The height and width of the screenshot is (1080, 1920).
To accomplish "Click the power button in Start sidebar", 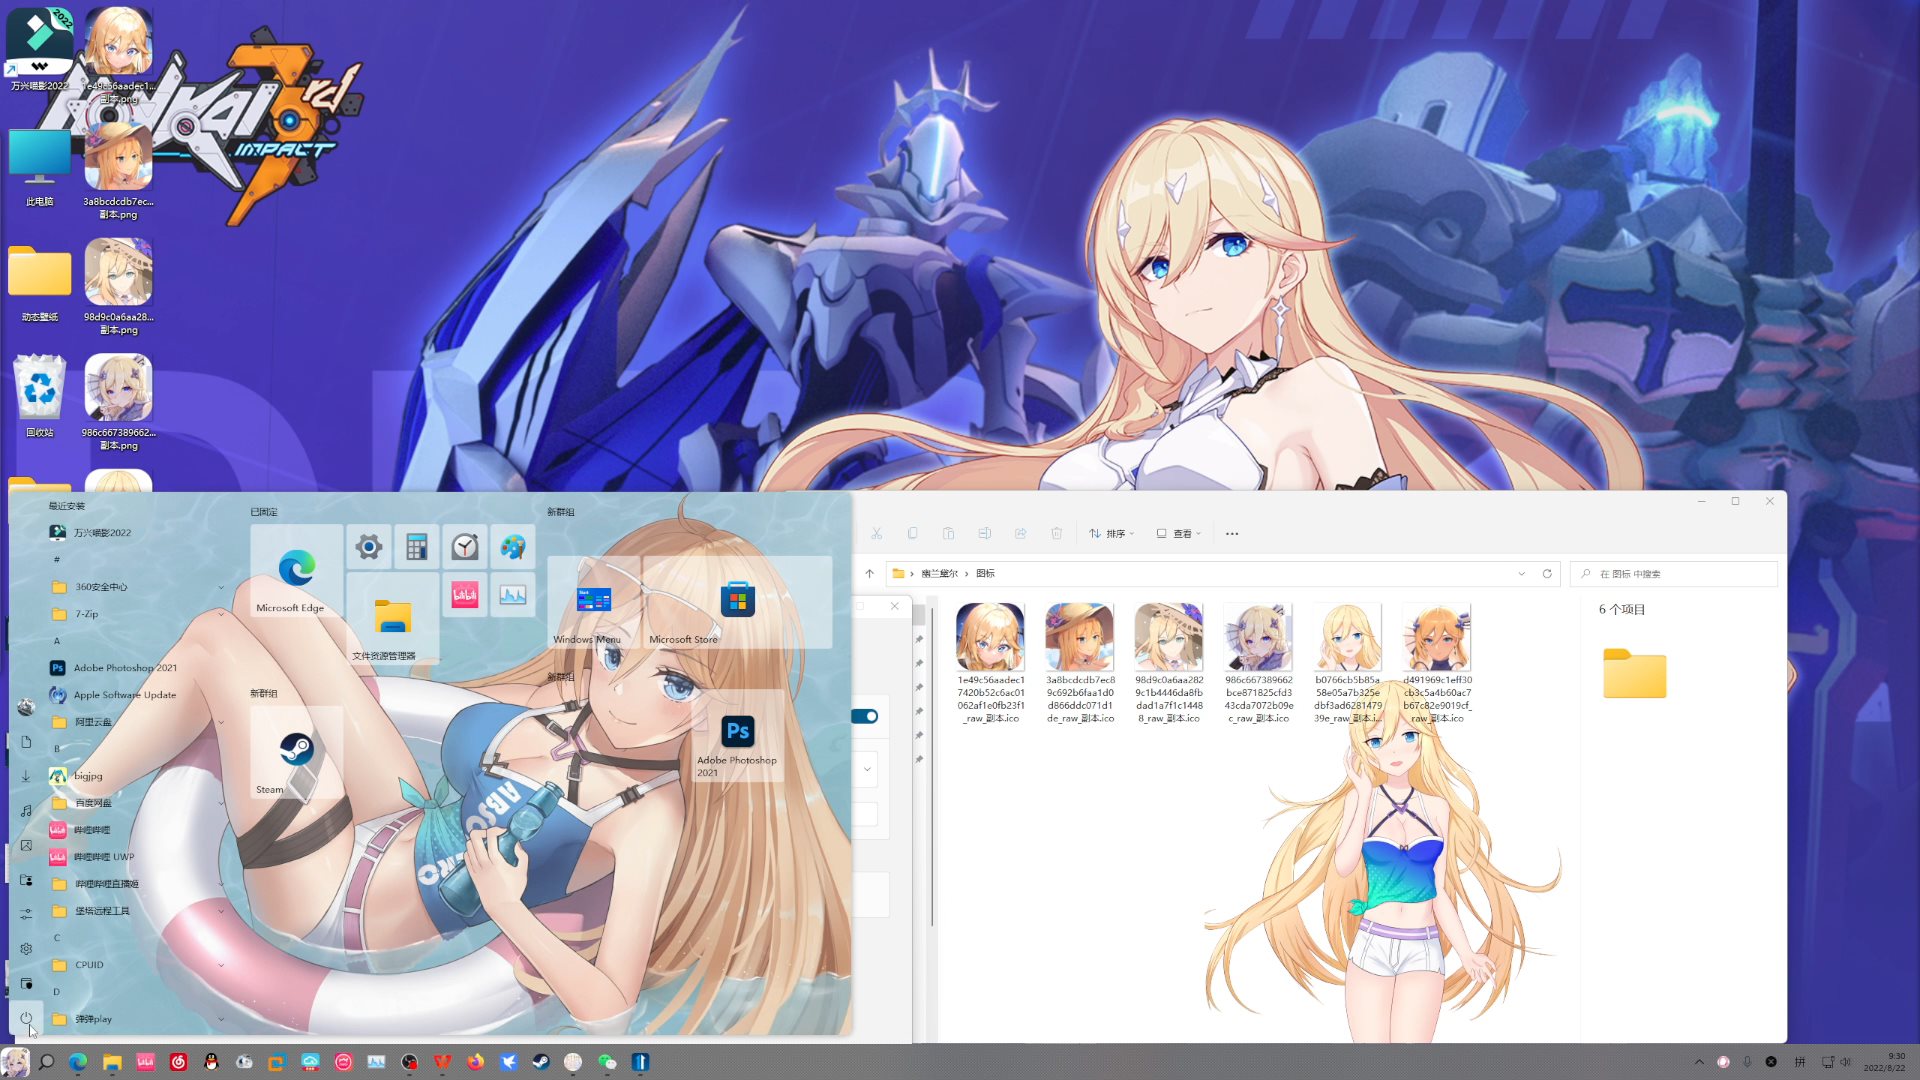I will (x=26, y=1018).
